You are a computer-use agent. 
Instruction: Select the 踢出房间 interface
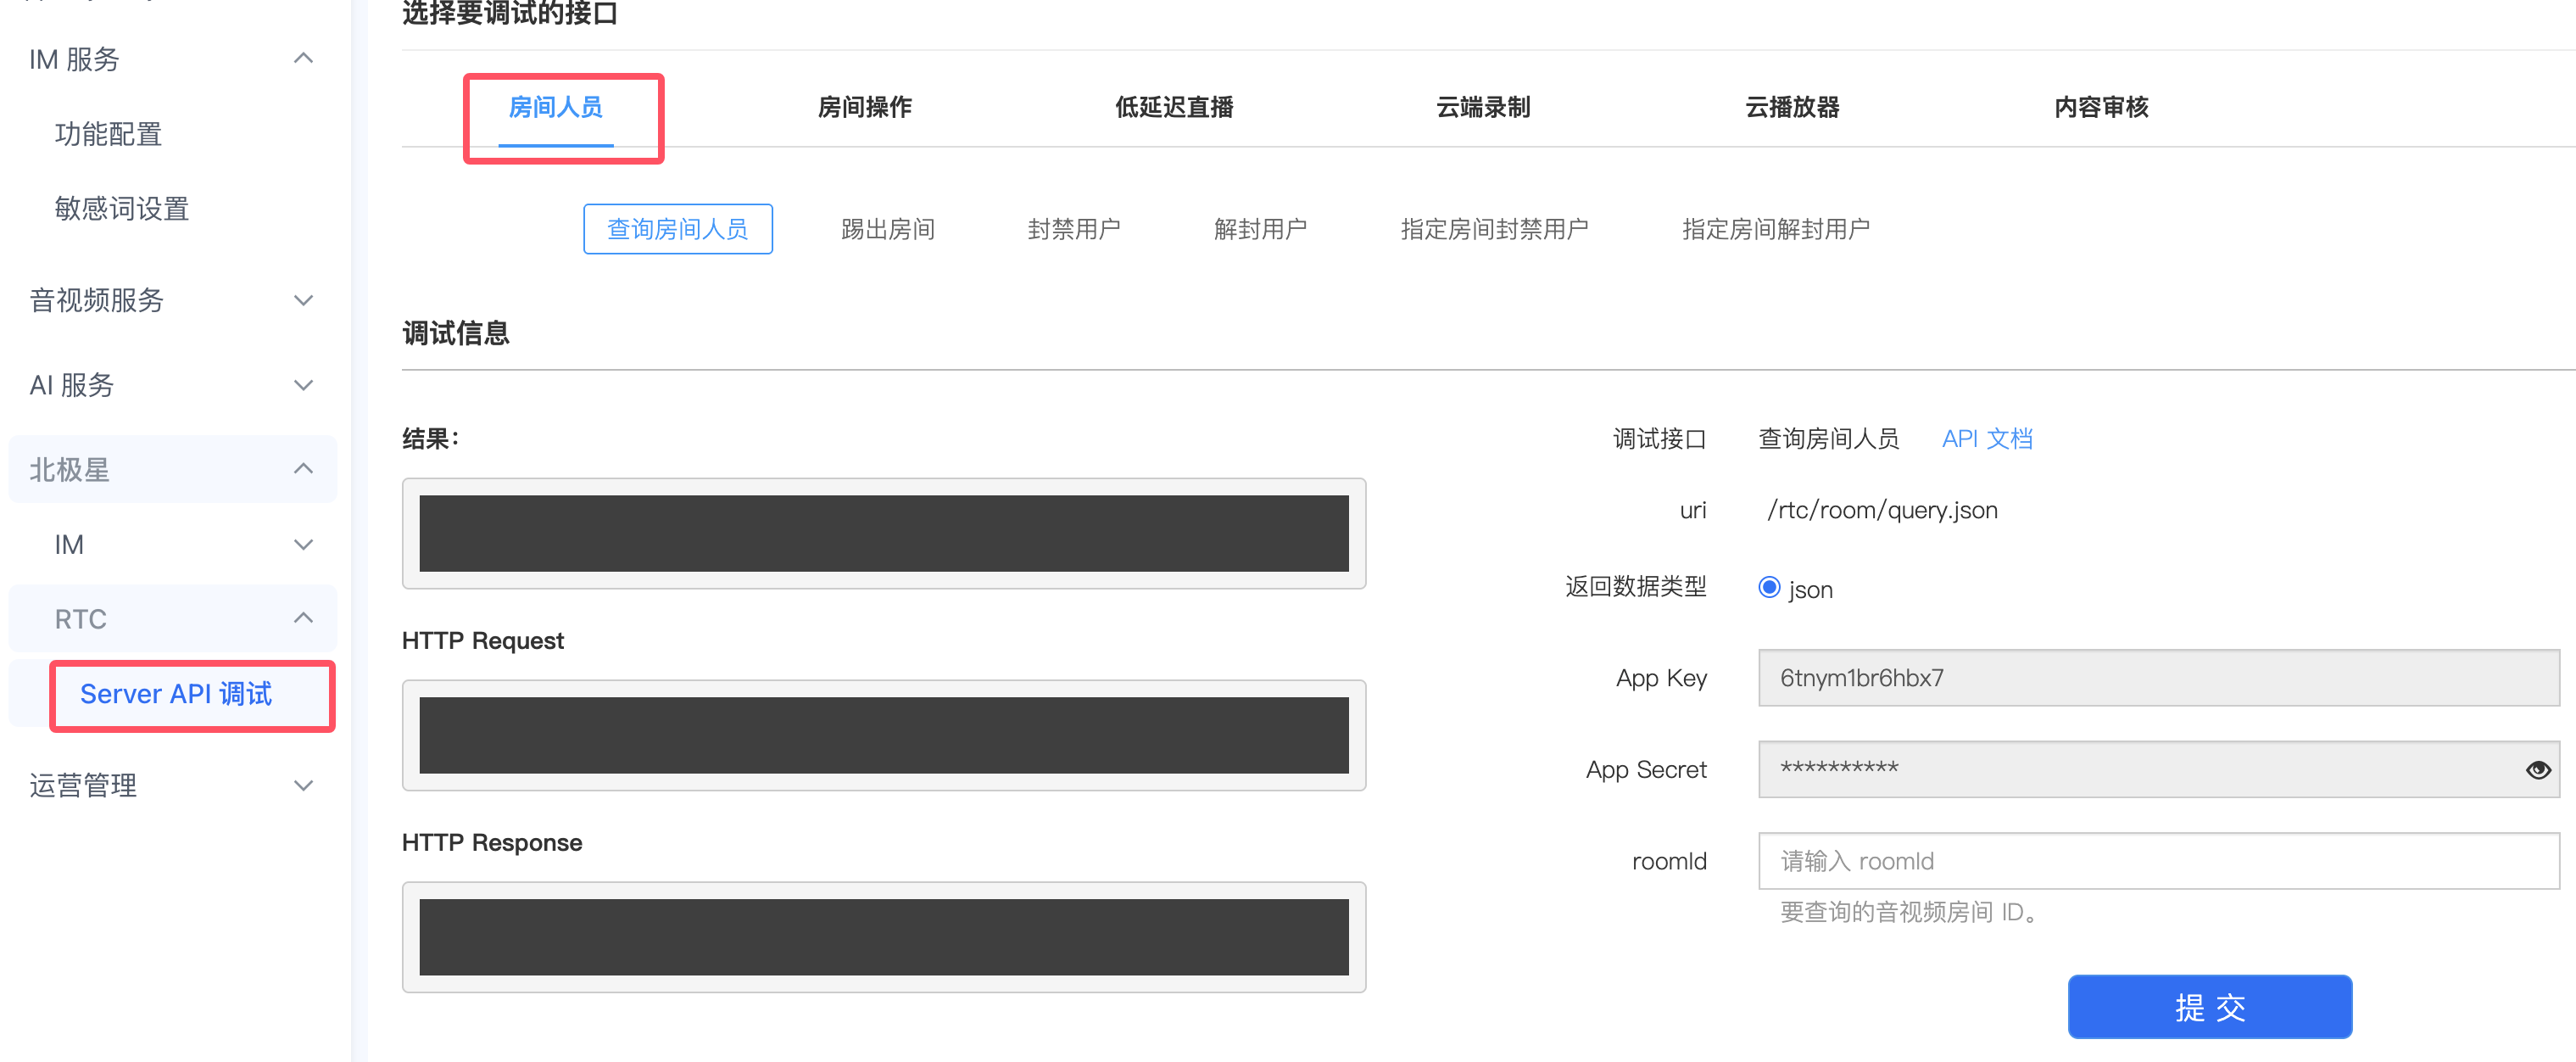[888, 229]
